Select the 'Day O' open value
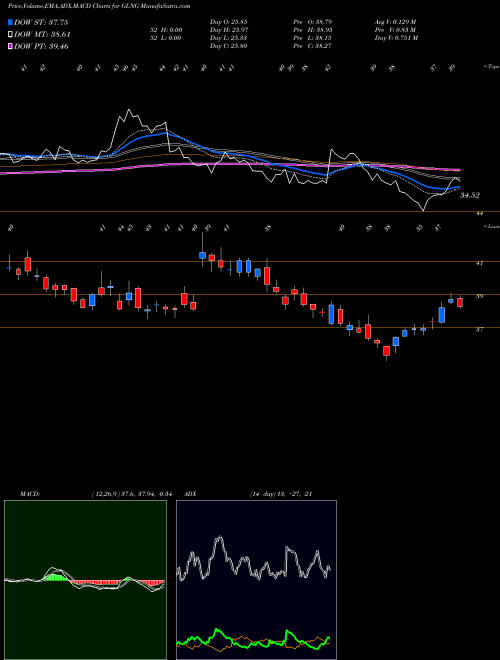 coord(228,21)
